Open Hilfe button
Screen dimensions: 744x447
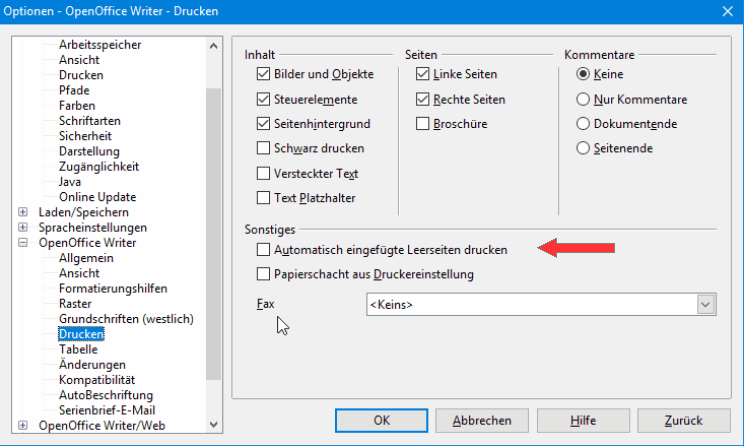click(x=583, y=420)
